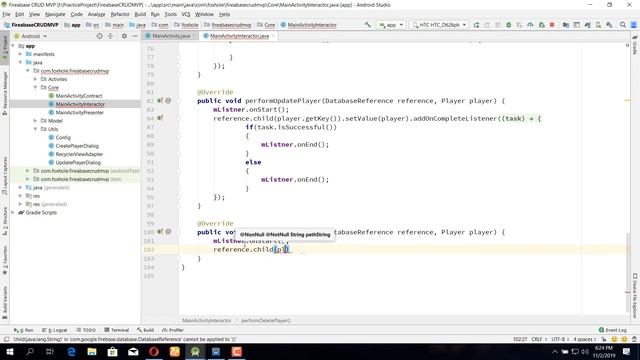Click the red Stop button in toolbar
Viewport: 640px width, 360px height.
(552, 25)
